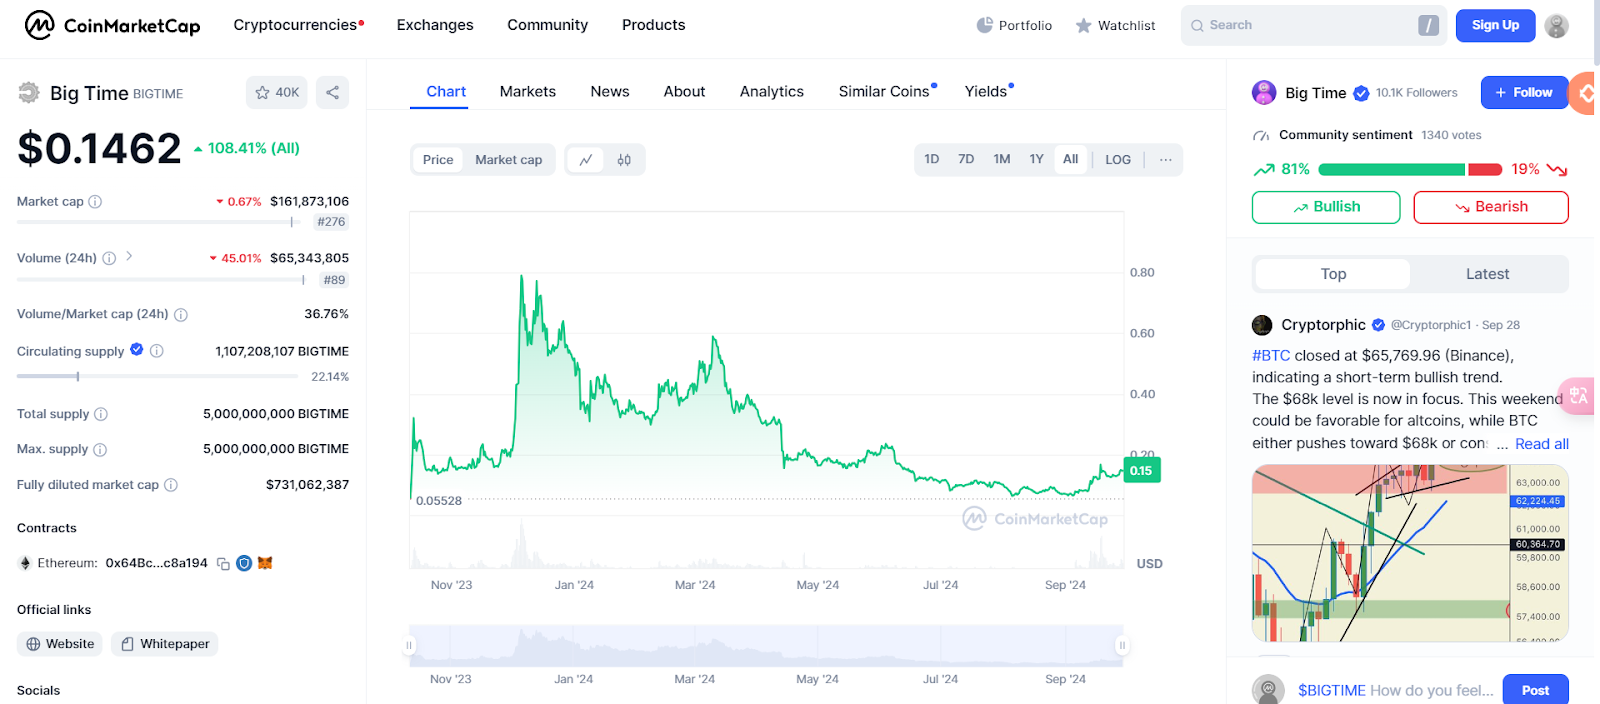The width and height of the screenshot is (1600, 704).
Task: Click Volume/Market cap info icon
Action: 181,314
